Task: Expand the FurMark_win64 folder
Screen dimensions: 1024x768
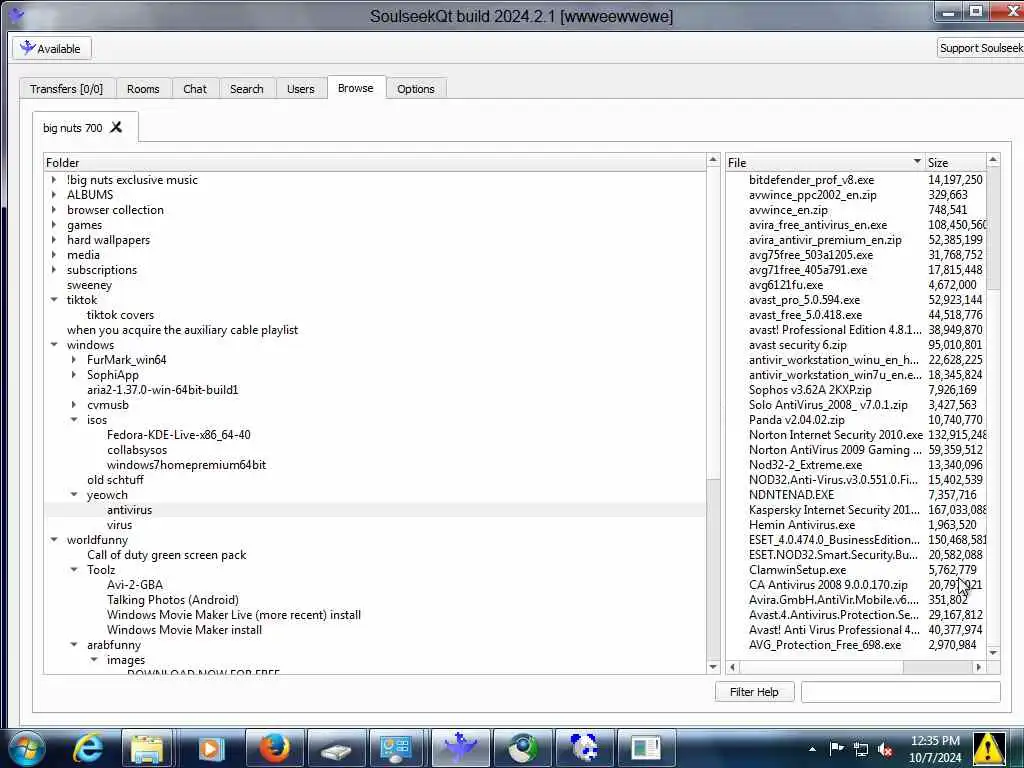Action: click(x=74, y=360)
